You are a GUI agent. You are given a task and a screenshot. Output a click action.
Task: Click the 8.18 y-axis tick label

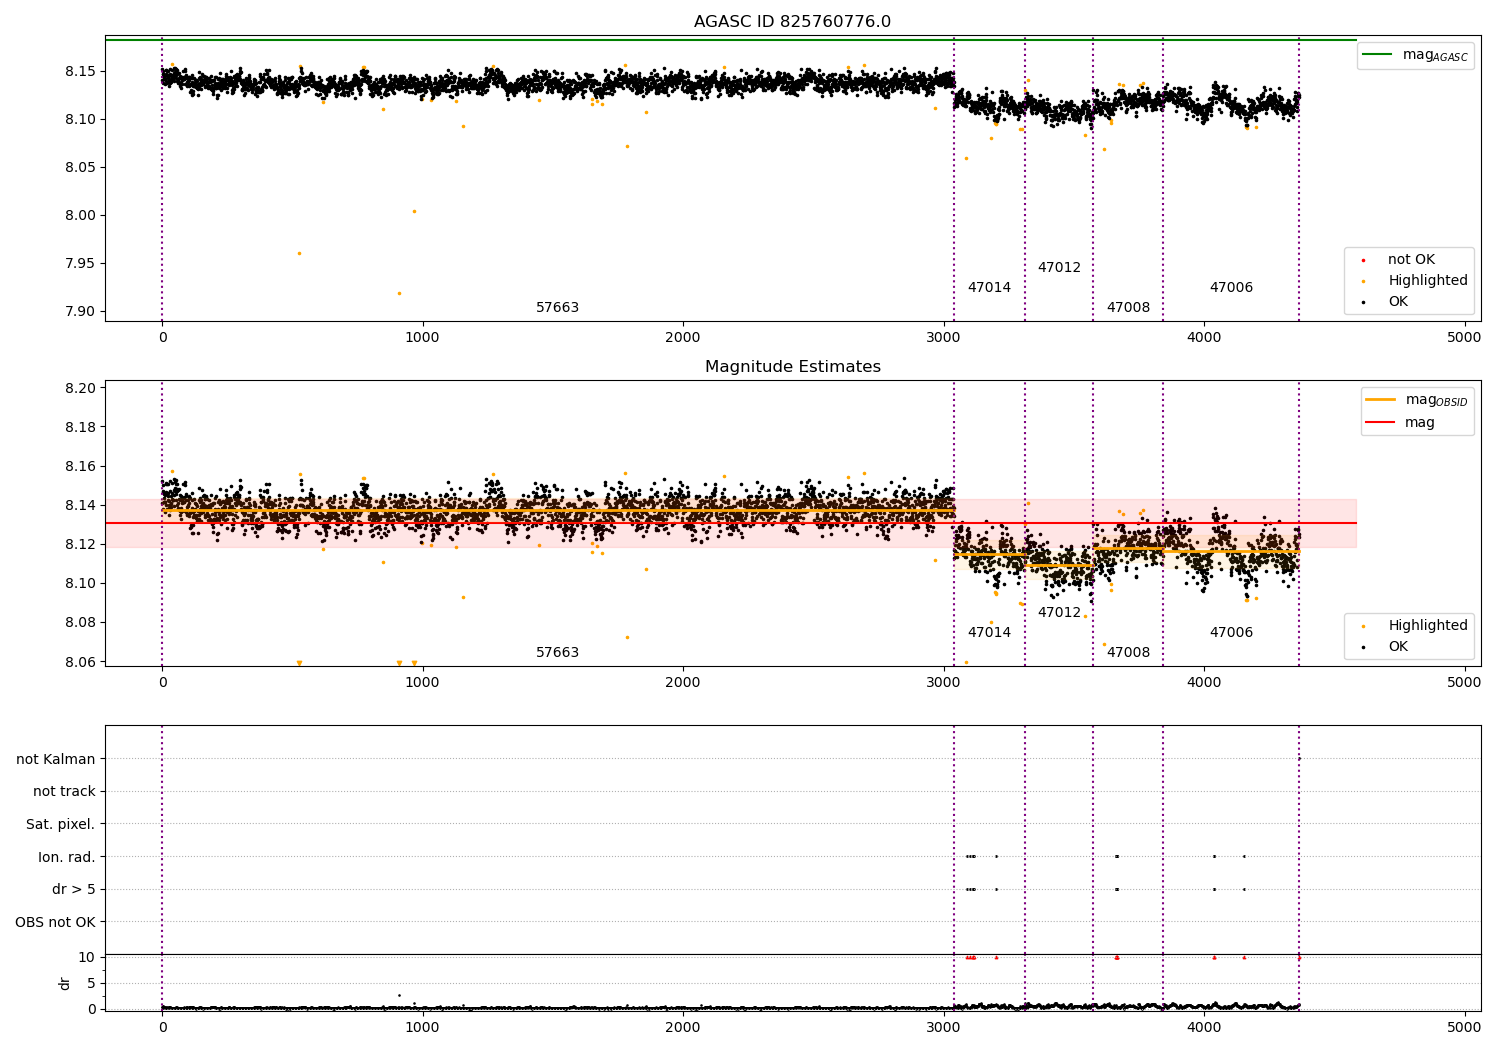81,428
